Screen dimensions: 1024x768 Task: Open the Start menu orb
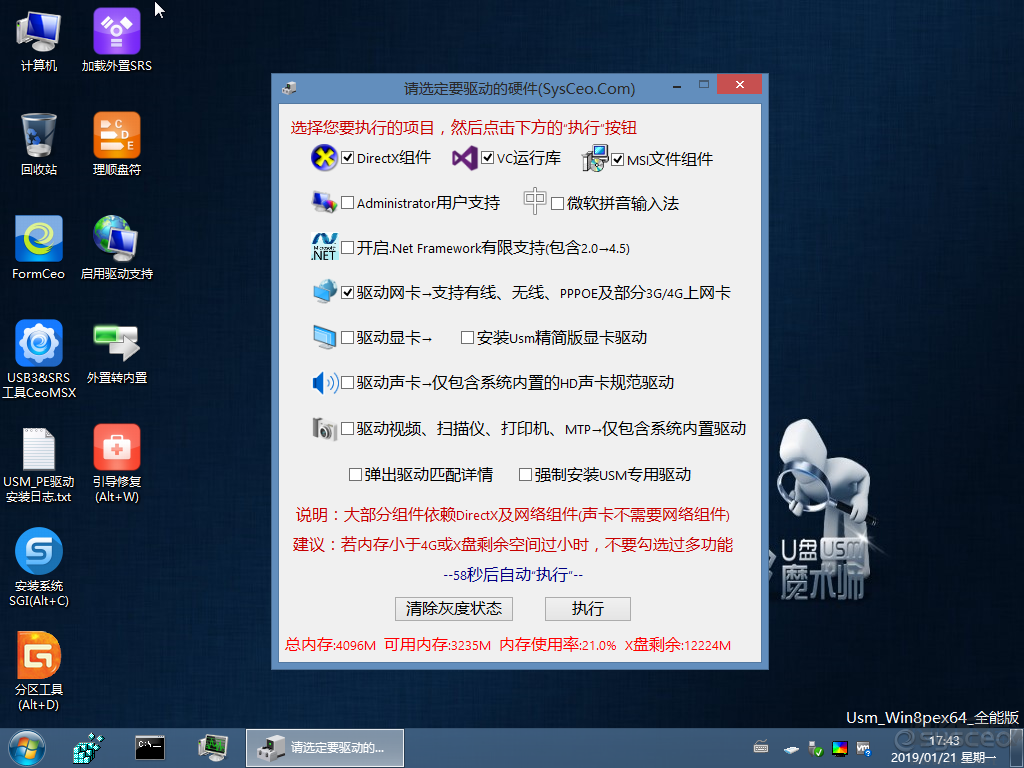[27, 748]
